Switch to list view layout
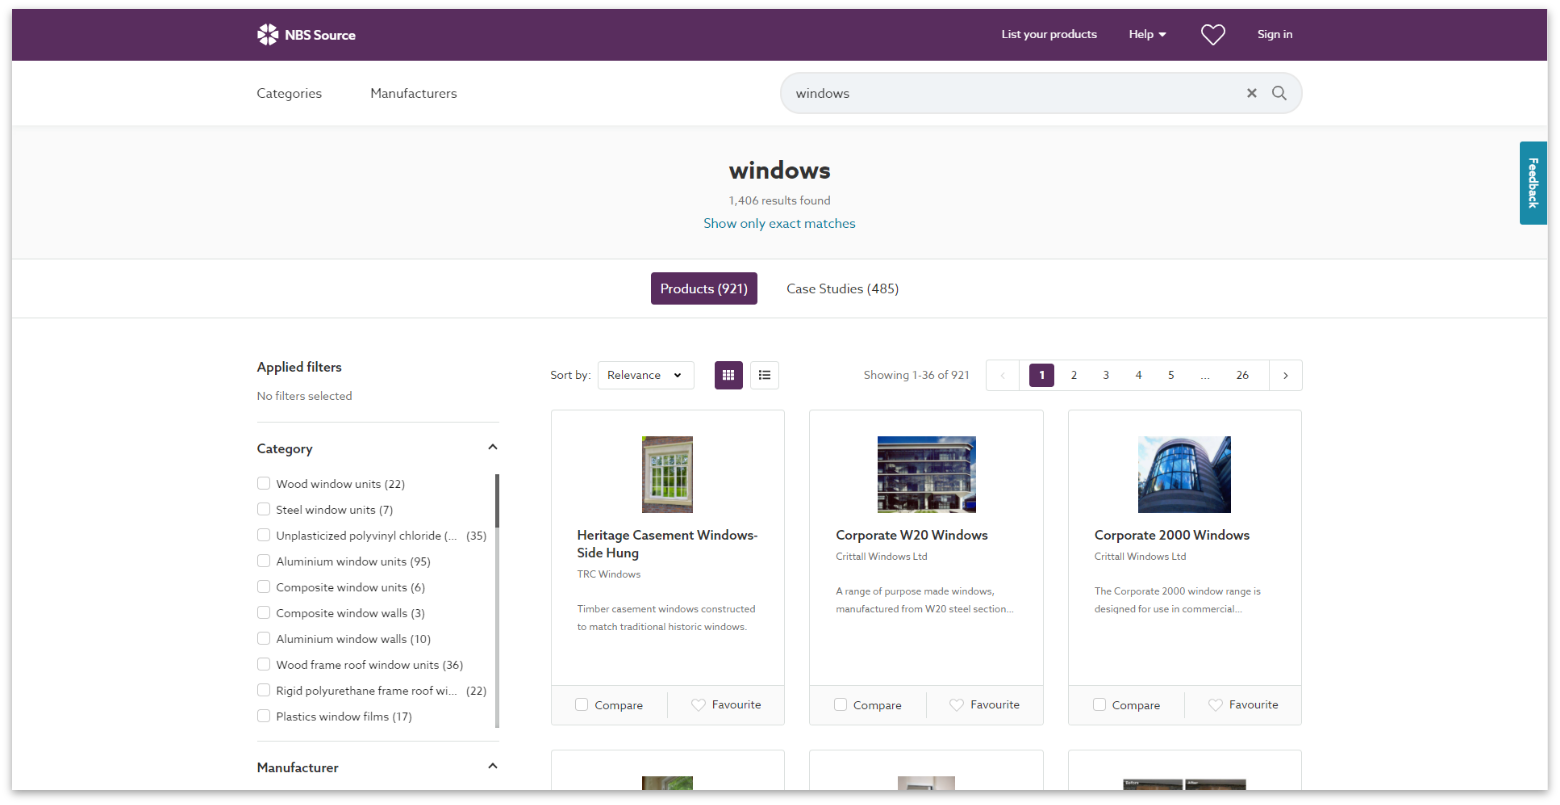This screenshot has height=805, width=1560. [x=764, y=375]
